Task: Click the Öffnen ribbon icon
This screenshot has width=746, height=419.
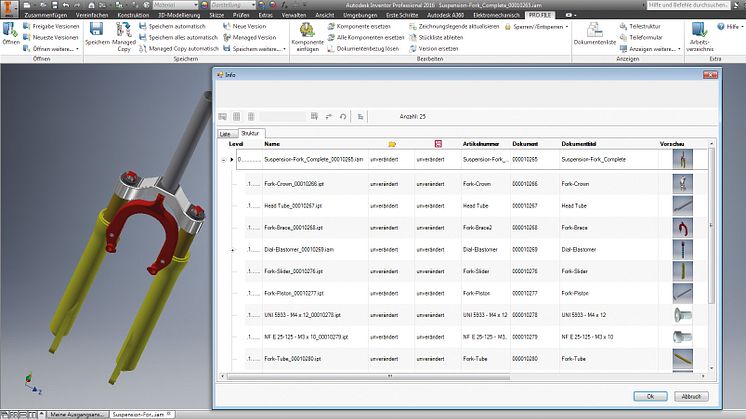Action: pos(10,30)
